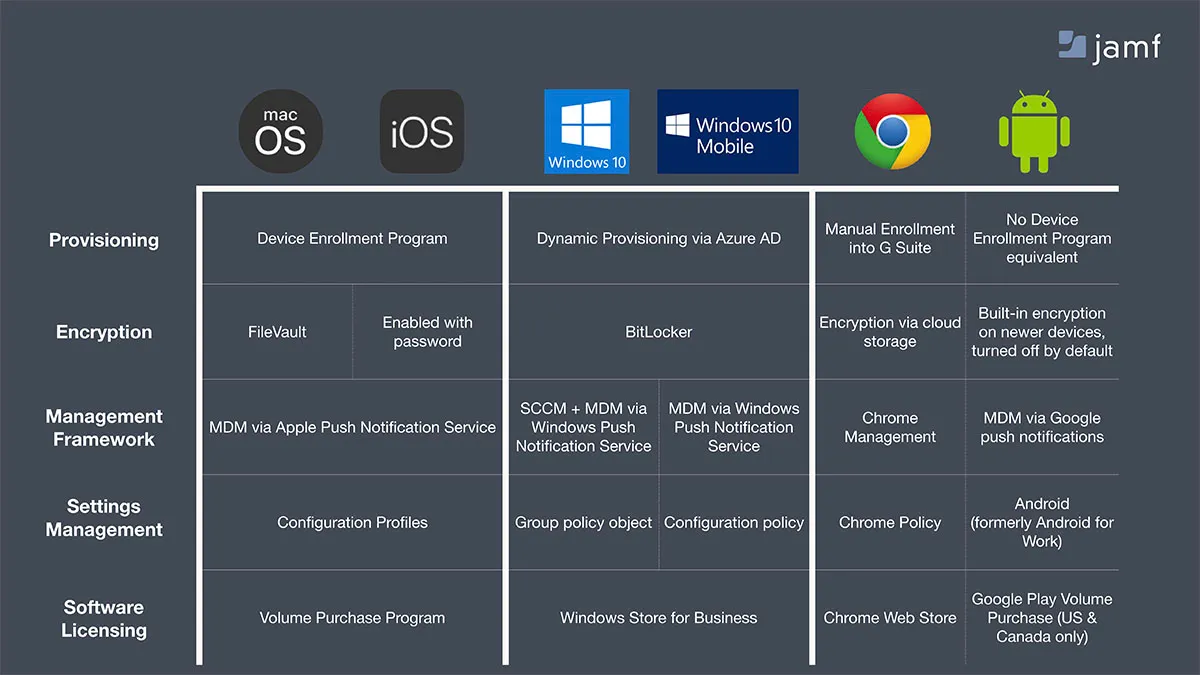Screen dimensions: 1200x675
Task: Click the Group policy object cell
Action: pos(584,522)
